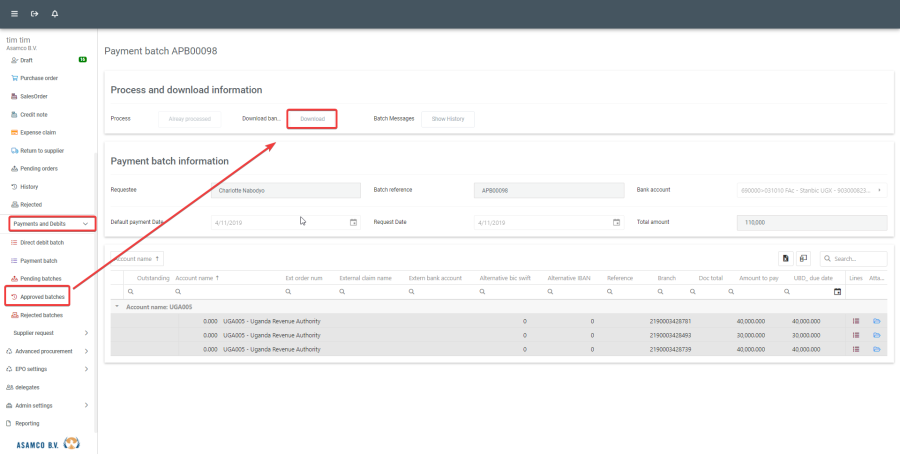The image size is (900, 454).
Task: Click the export to Excel icon
Action: pyautogui.click(x=786, y=259)
